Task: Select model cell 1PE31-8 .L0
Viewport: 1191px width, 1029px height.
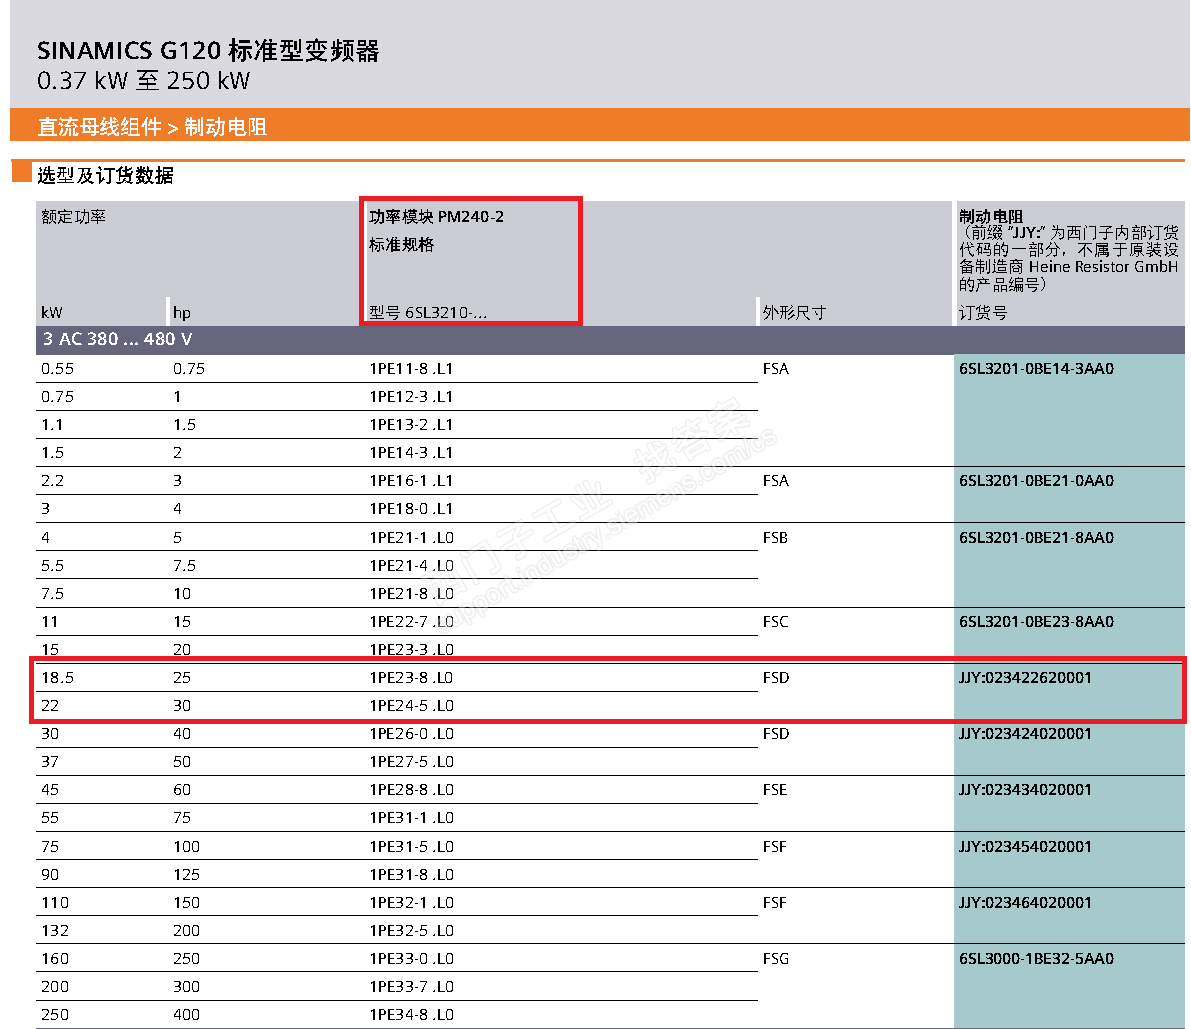Action: click(411, 875)
